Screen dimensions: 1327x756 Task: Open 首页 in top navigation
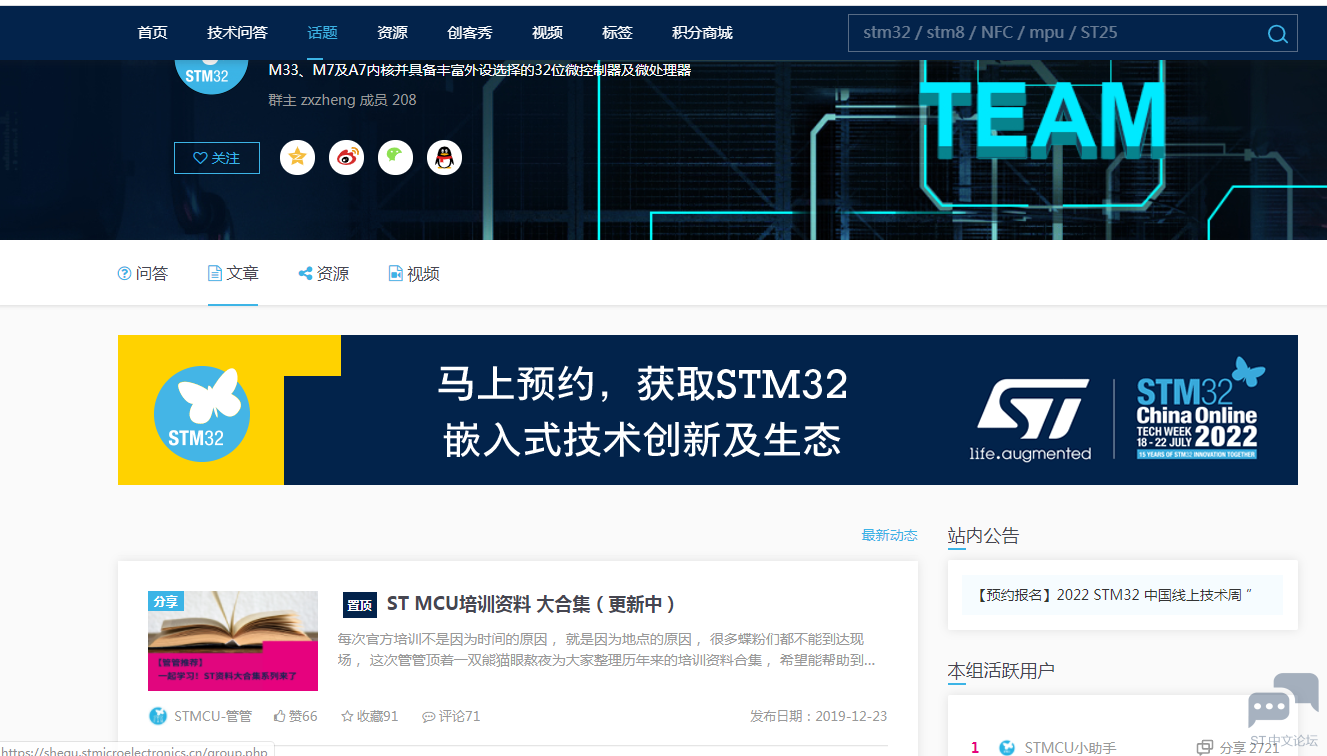152,33
